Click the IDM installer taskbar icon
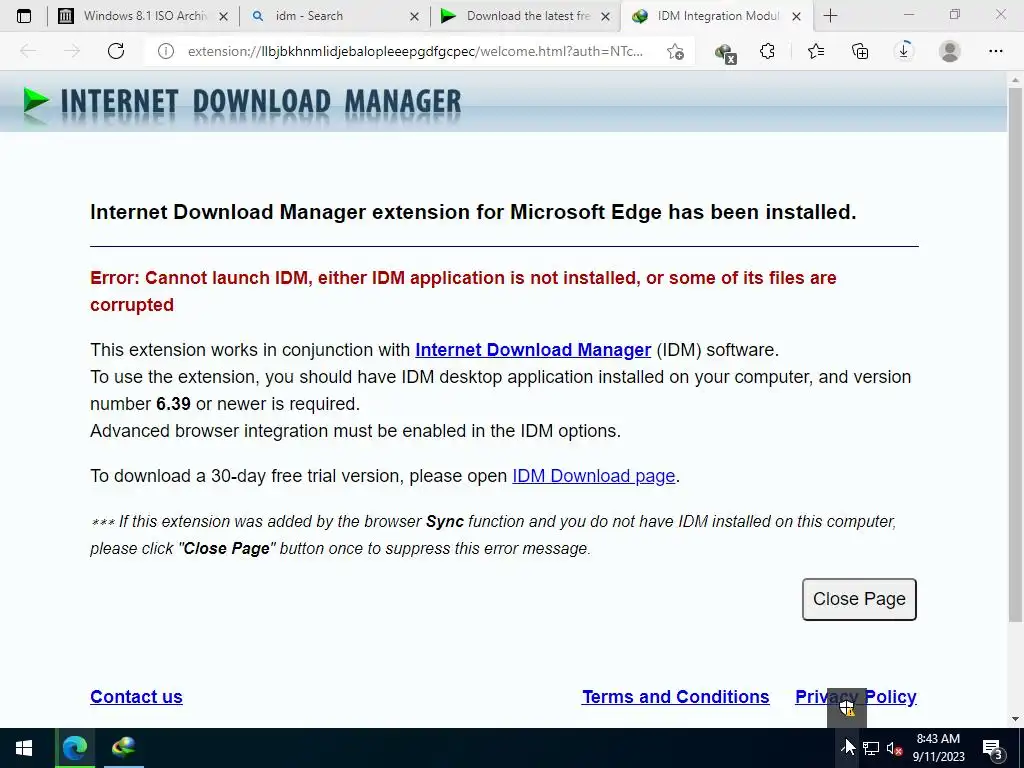The image size is (1024, 768). [123, 748]
